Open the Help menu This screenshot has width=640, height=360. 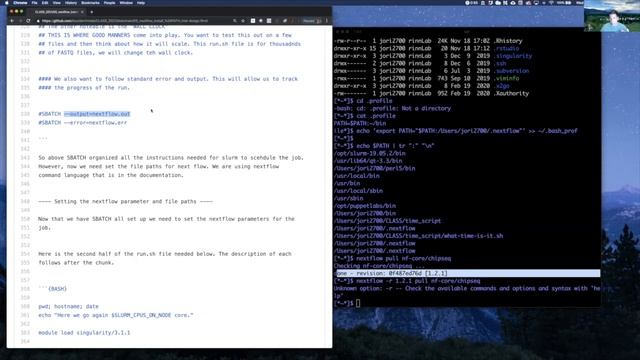click(141, 2)
